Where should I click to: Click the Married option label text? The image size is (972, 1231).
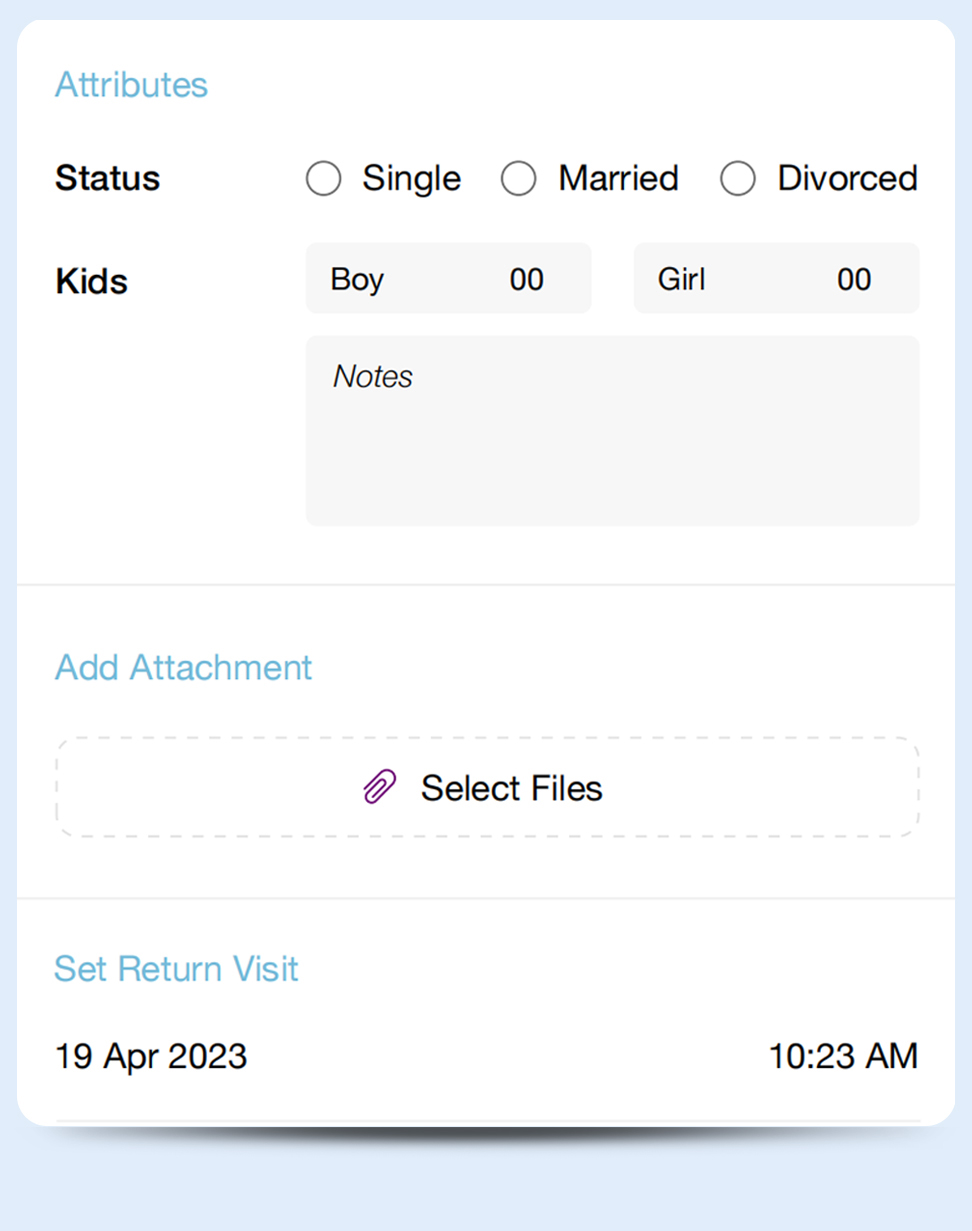tap(618, 179)
